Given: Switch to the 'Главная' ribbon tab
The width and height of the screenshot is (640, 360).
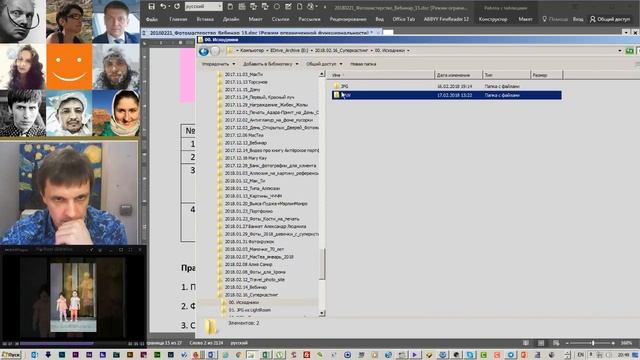Looking at the screenshot, I should (178, 19).
